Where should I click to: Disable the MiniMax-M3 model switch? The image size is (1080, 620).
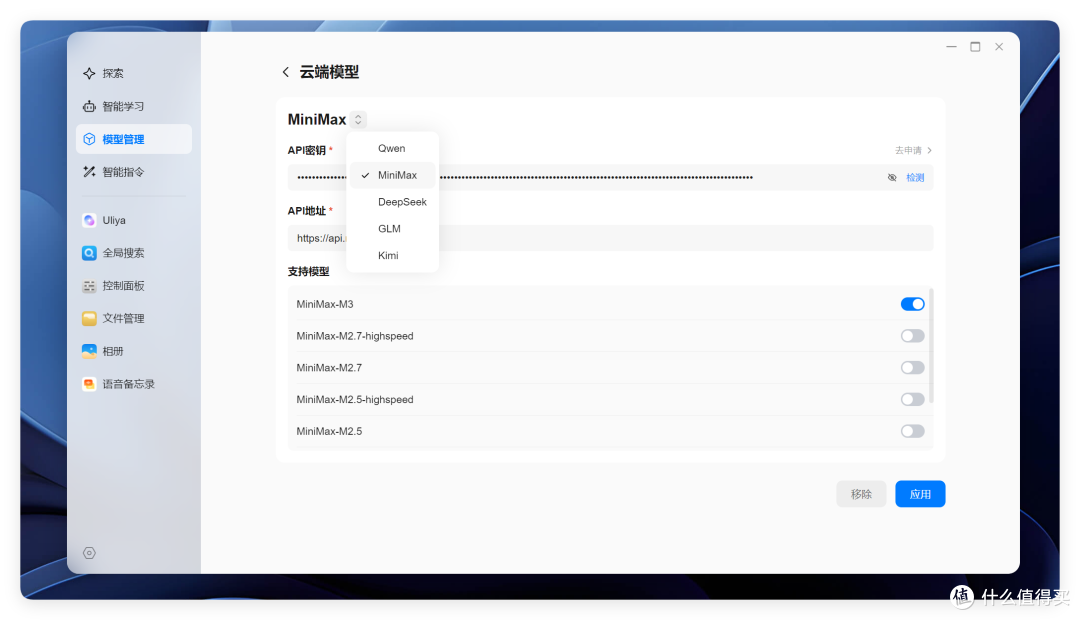(x=913, y=304)
